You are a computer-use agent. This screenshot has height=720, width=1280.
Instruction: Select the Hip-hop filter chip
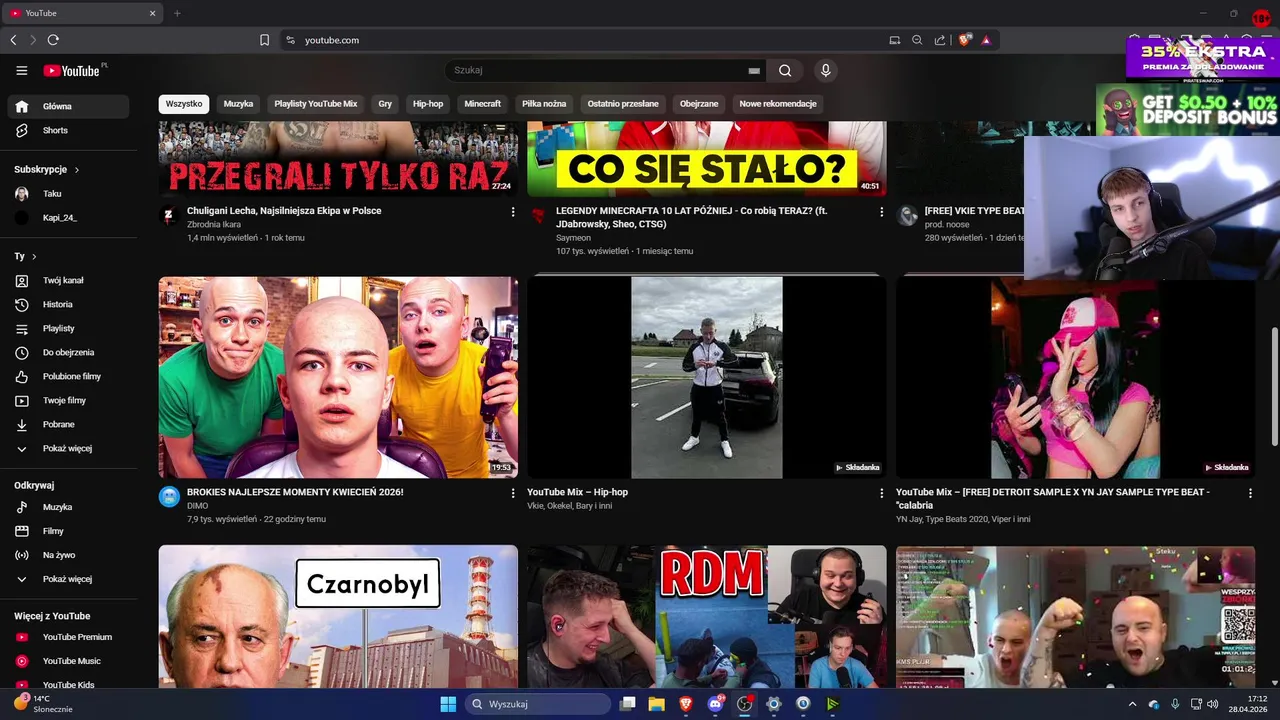[428, 104]
